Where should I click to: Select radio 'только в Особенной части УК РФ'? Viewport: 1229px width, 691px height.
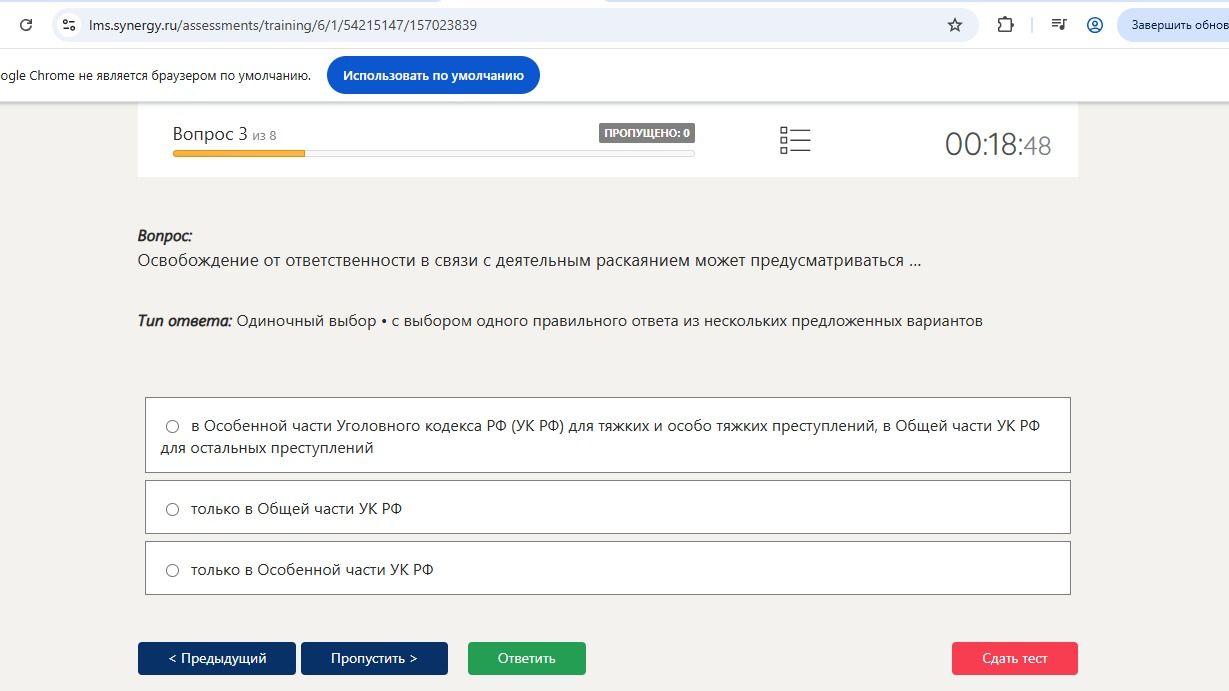click(173, 570)
